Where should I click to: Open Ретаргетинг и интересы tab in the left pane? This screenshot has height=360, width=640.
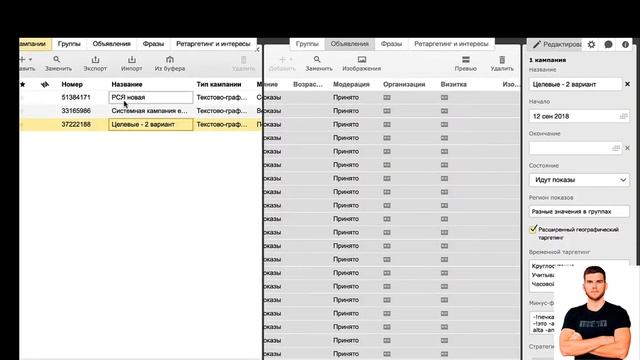pos(213,44)
